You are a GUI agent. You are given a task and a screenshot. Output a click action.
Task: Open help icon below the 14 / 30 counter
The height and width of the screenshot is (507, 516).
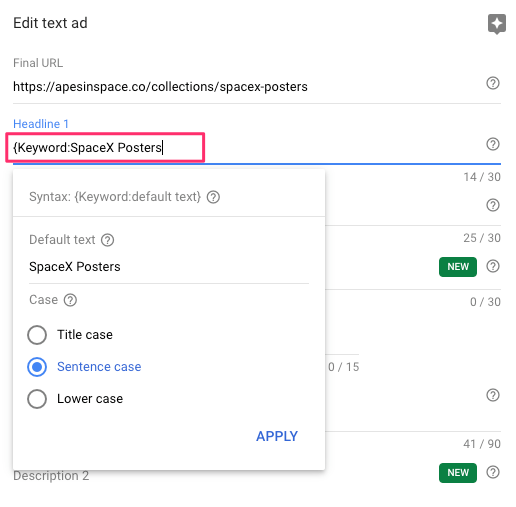(x=493, y=205)
